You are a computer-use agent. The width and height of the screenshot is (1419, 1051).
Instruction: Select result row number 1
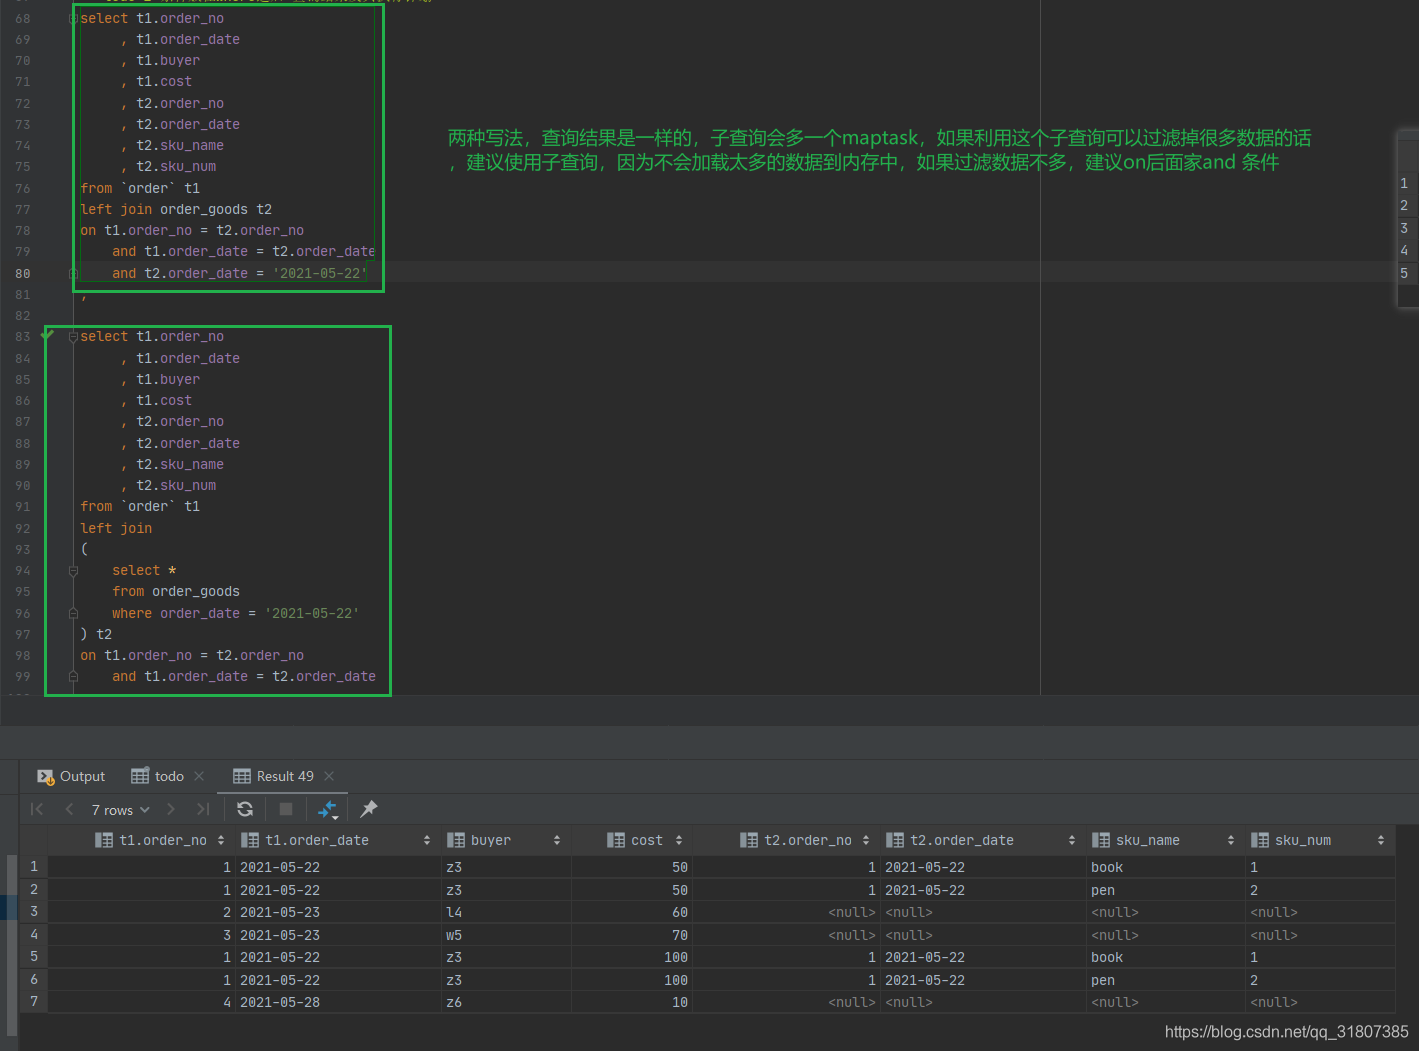(x=34, y=867)
